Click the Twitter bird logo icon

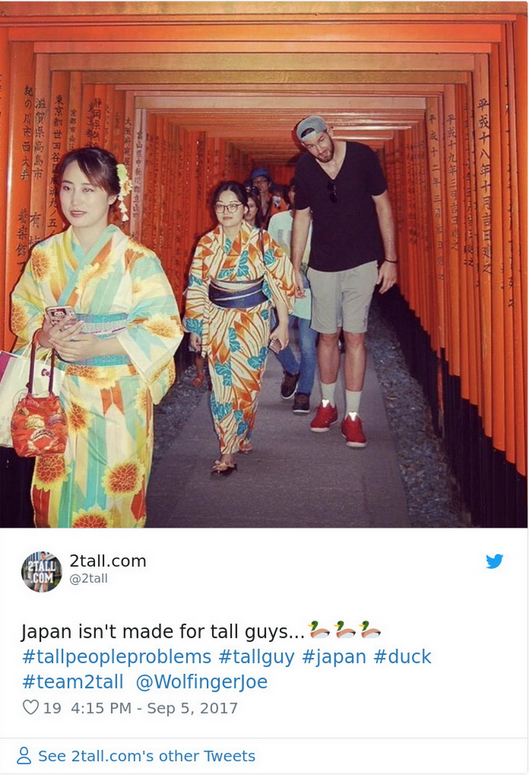click(494, 561)
